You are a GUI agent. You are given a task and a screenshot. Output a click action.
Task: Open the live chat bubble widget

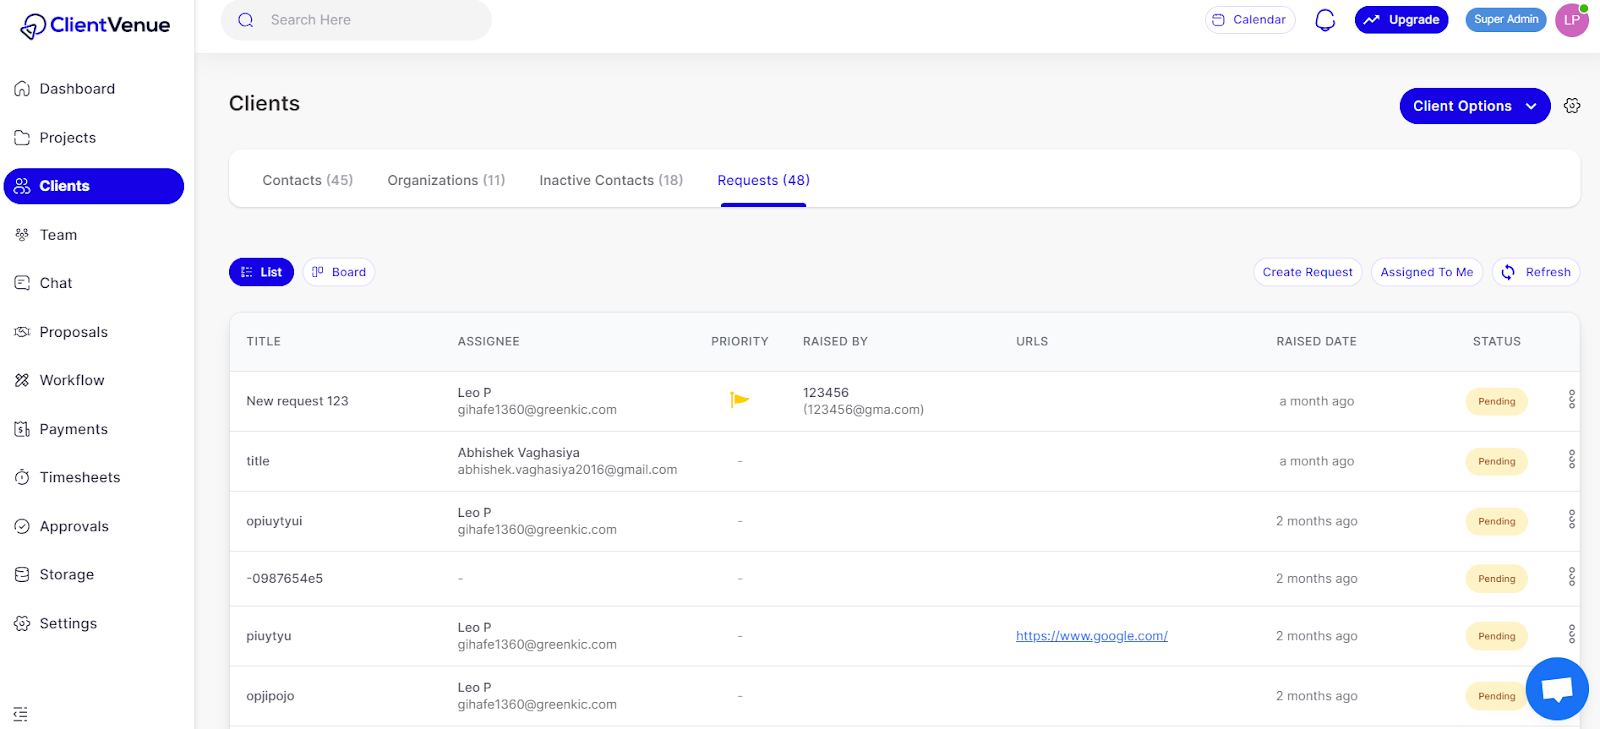(1557, 689)
